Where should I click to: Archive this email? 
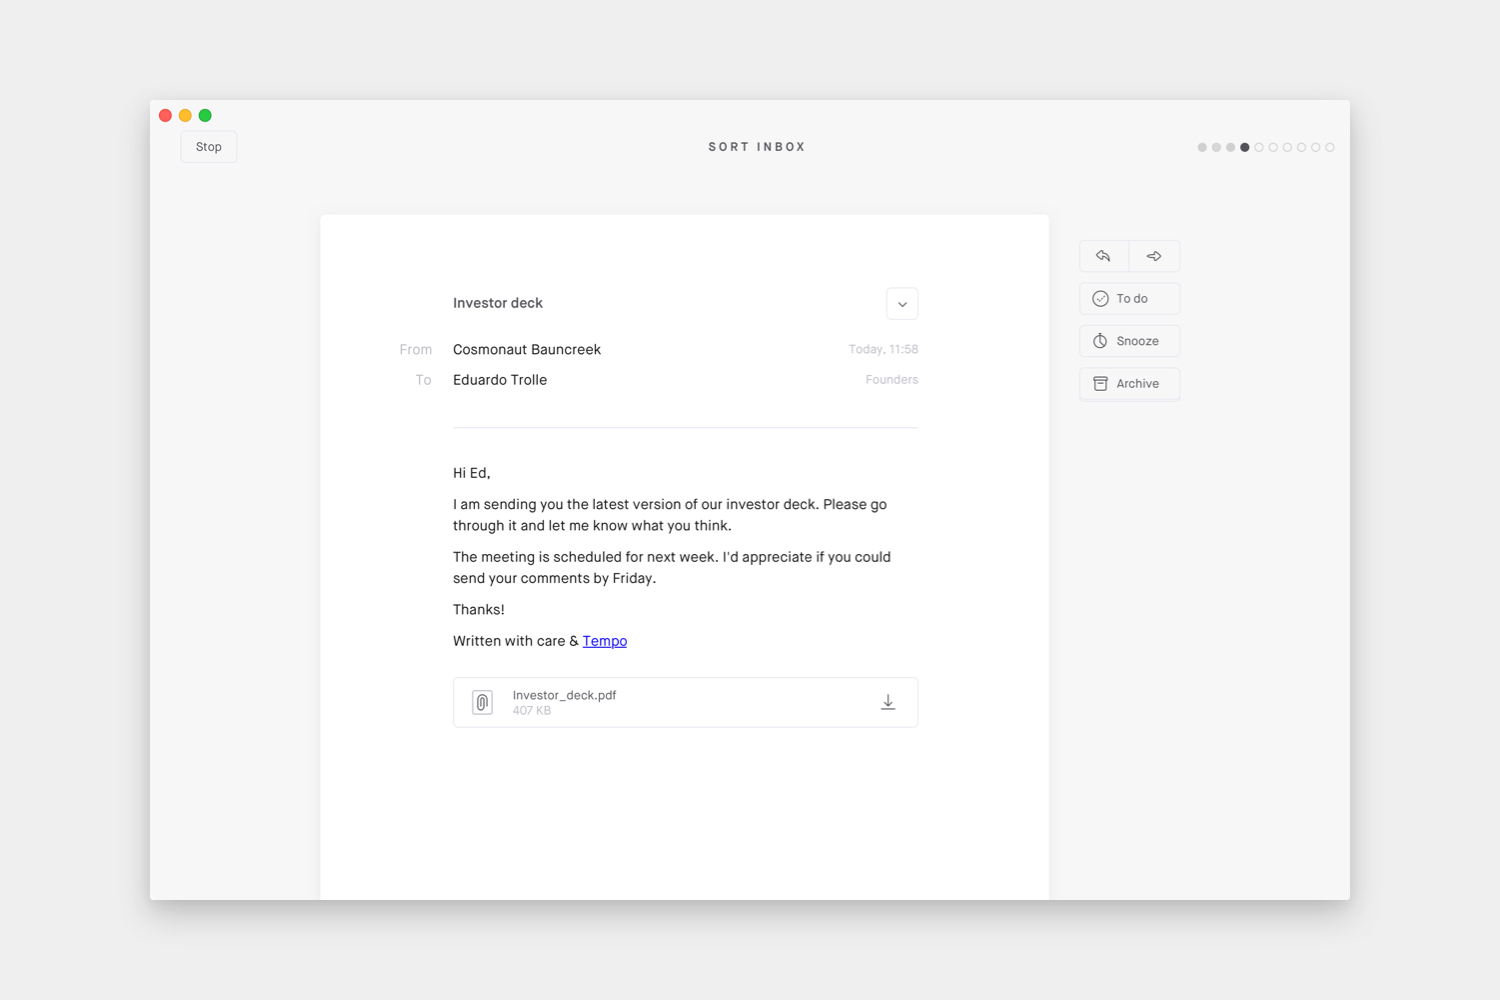(1129, 384)
